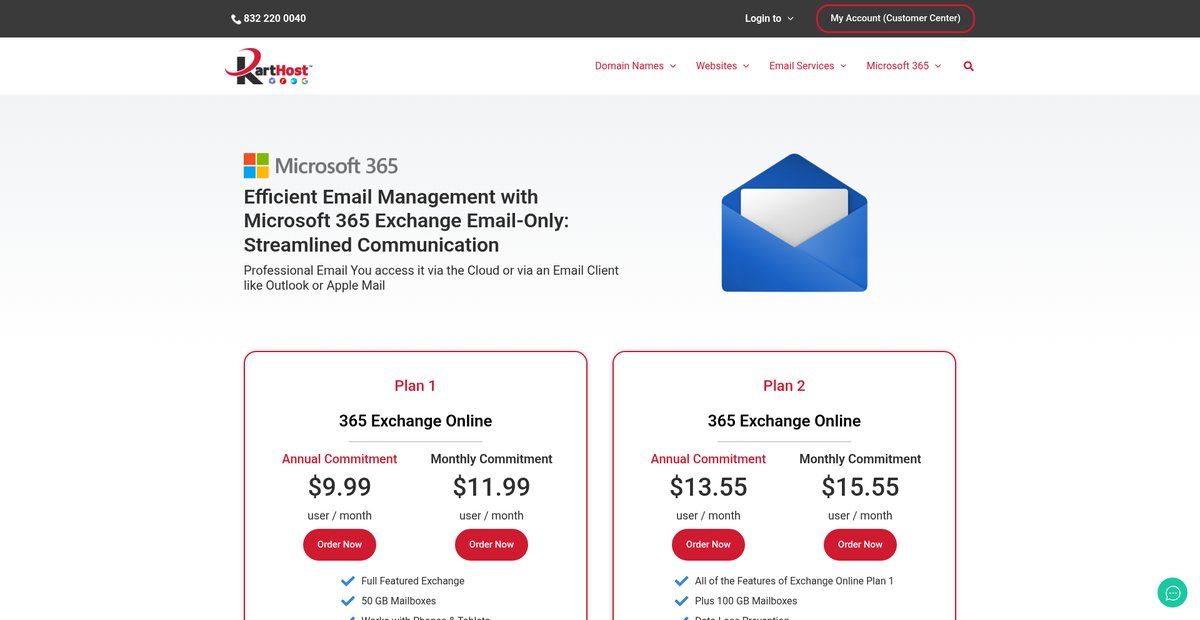The width and height of the screenshot is (1200, 620).
Task: Click Efficient Email Management headline
Action: tap(406, 221)
